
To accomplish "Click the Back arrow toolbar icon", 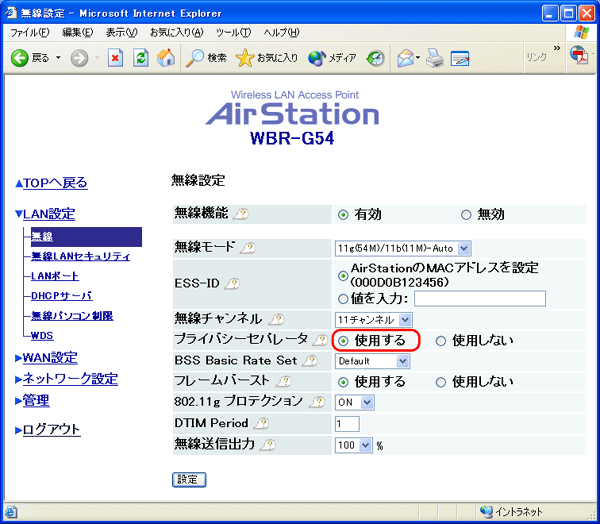I will click(x=20, y=58).
